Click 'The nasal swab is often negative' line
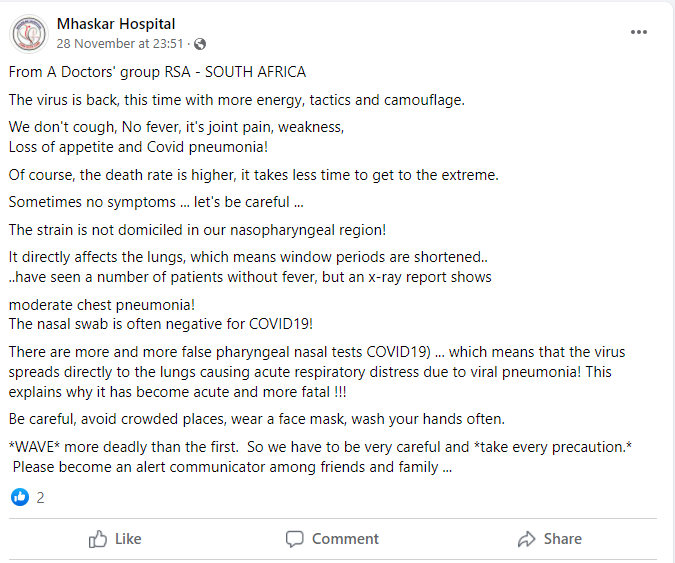 pos(163,323)
